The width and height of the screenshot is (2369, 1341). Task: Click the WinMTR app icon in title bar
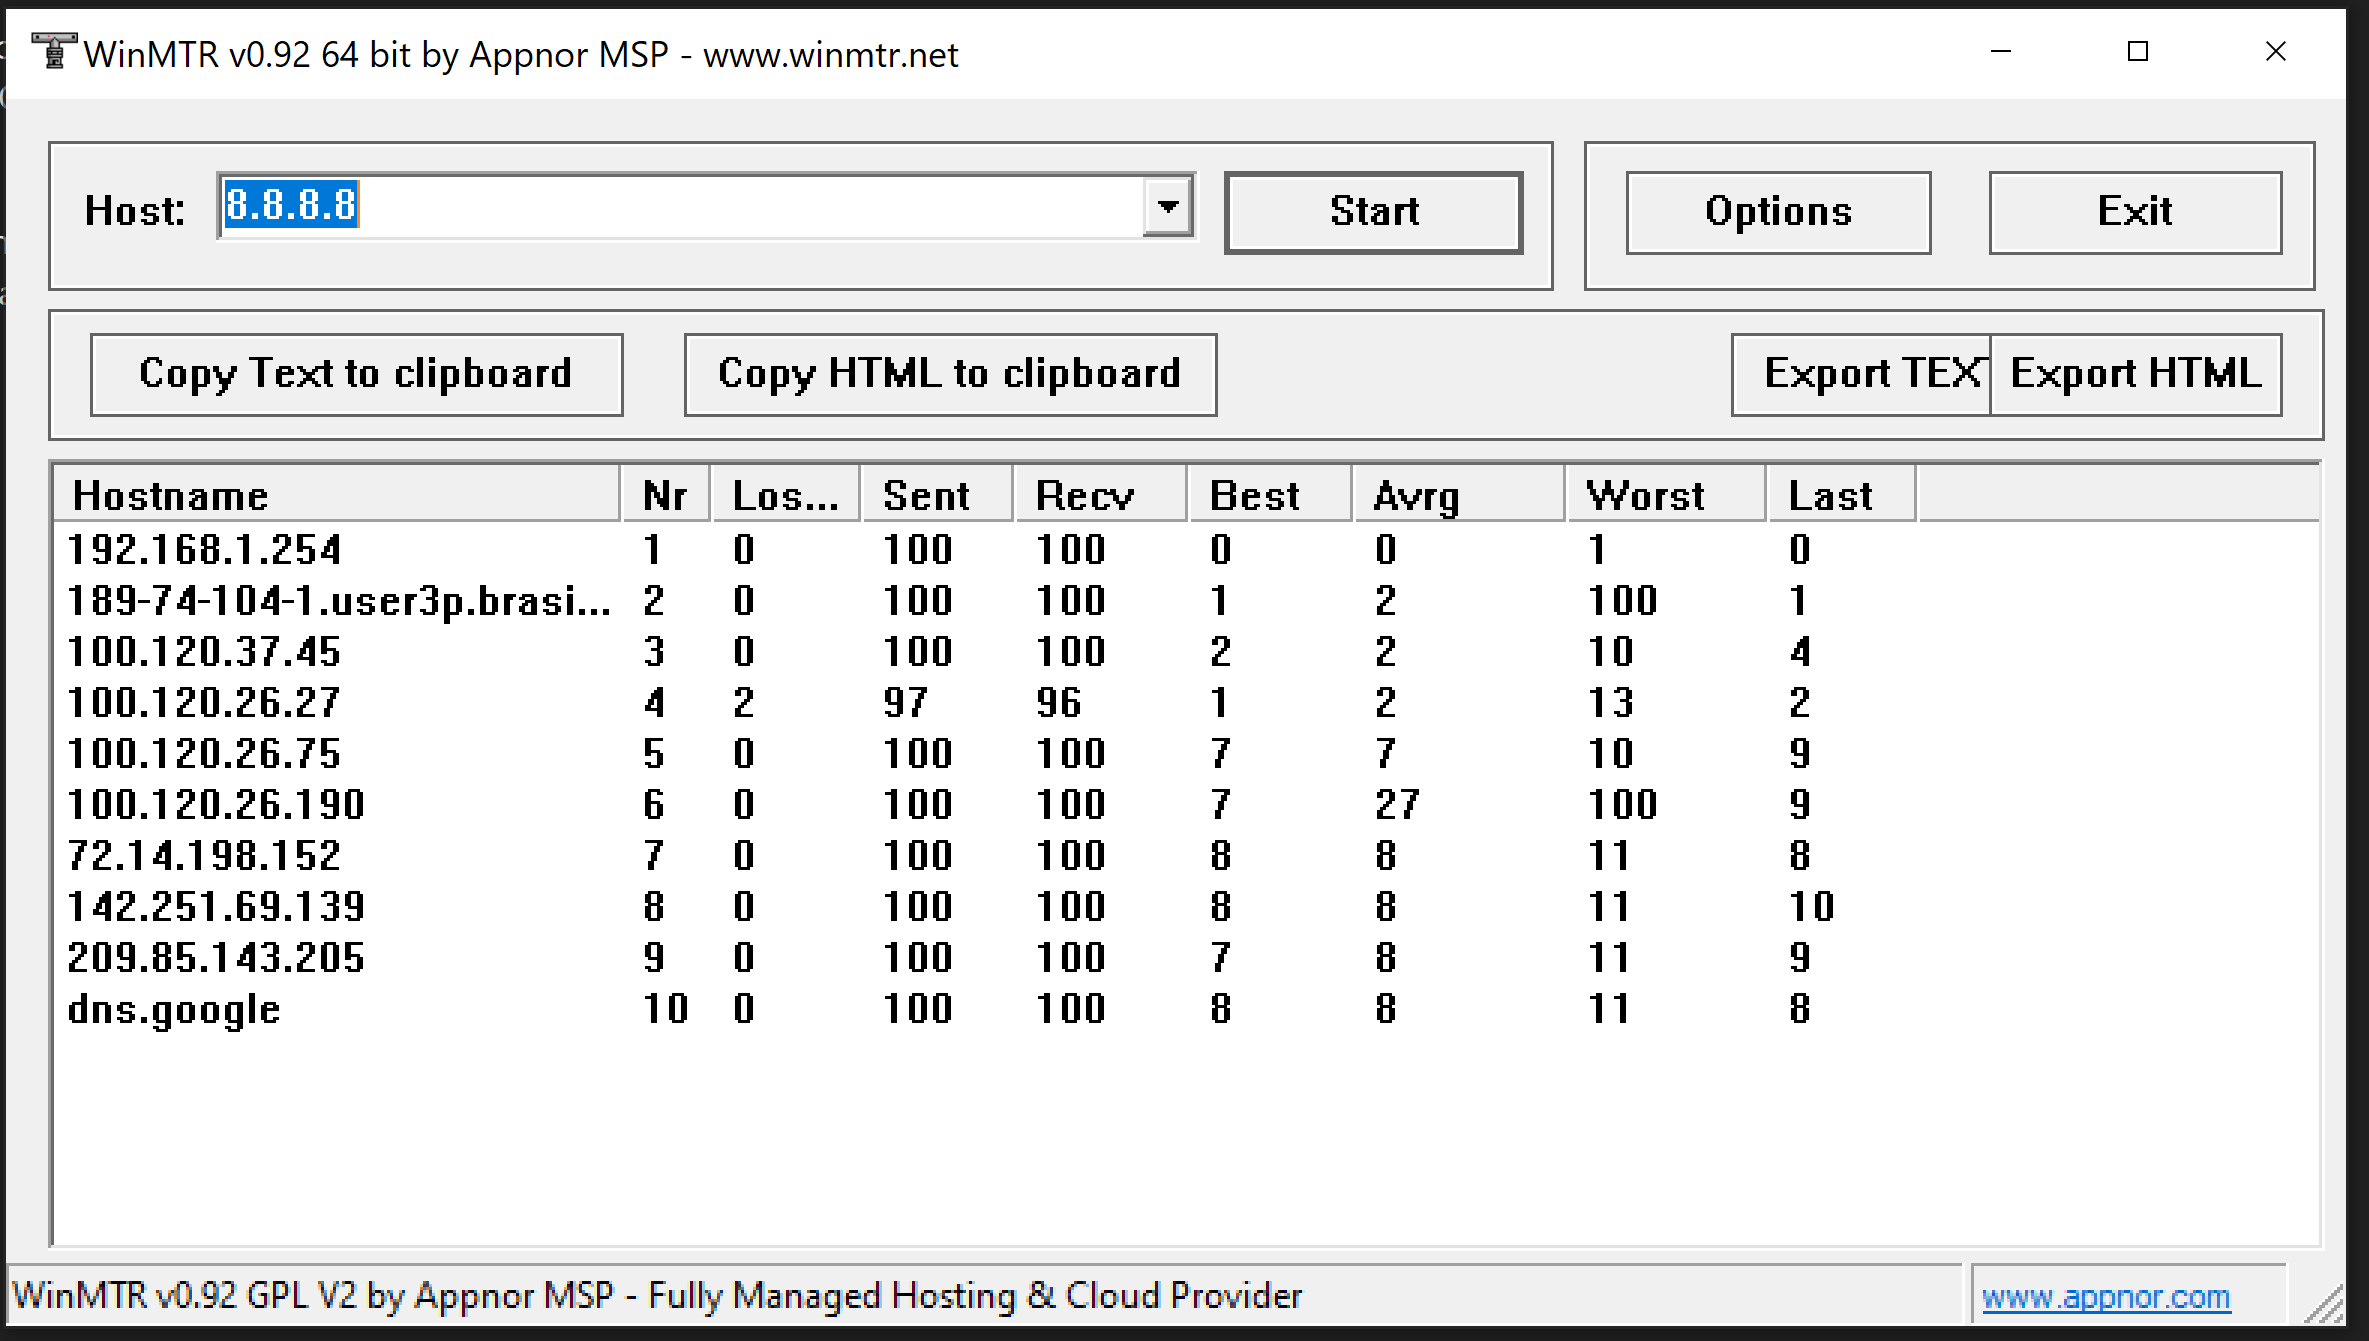click(x=54, y=51)
